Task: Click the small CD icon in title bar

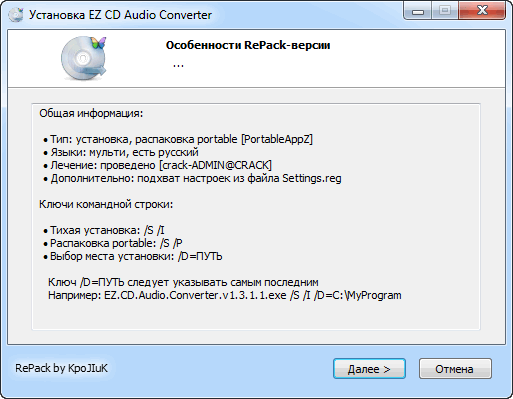Action: click(16, 15)
